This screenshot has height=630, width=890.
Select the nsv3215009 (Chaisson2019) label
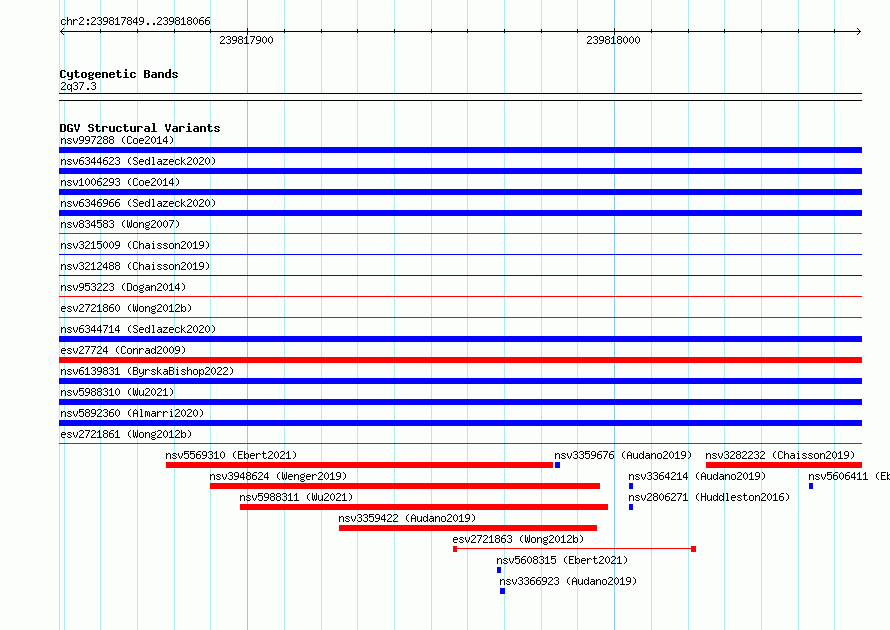[x=135, y=245]
